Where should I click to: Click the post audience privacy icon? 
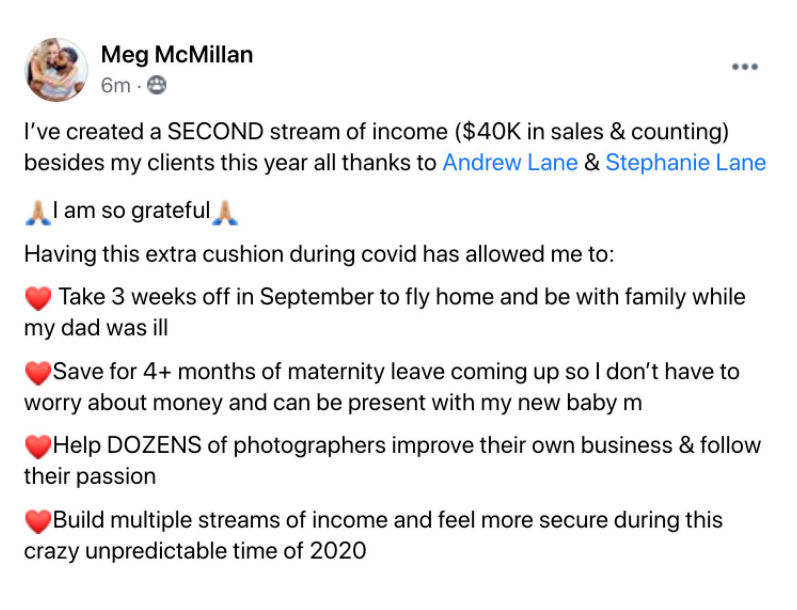[x=157, y=86]
